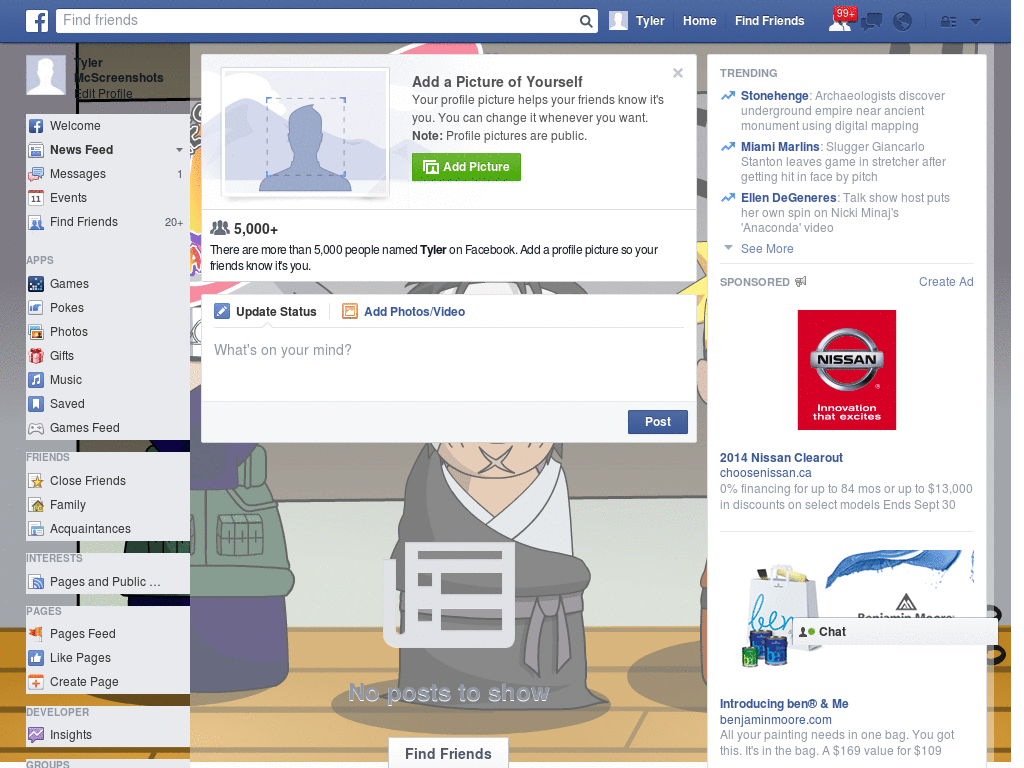
Task: Click the Welcome icon in sidebar
Action: click(36, 126)
